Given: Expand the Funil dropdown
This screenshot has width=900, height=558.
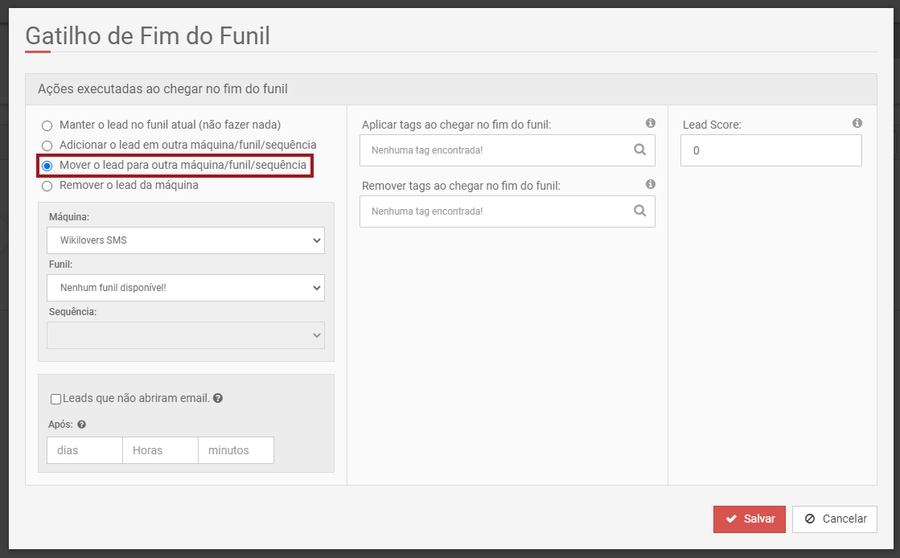Looking at the screenshot, I should pos(185,288).
